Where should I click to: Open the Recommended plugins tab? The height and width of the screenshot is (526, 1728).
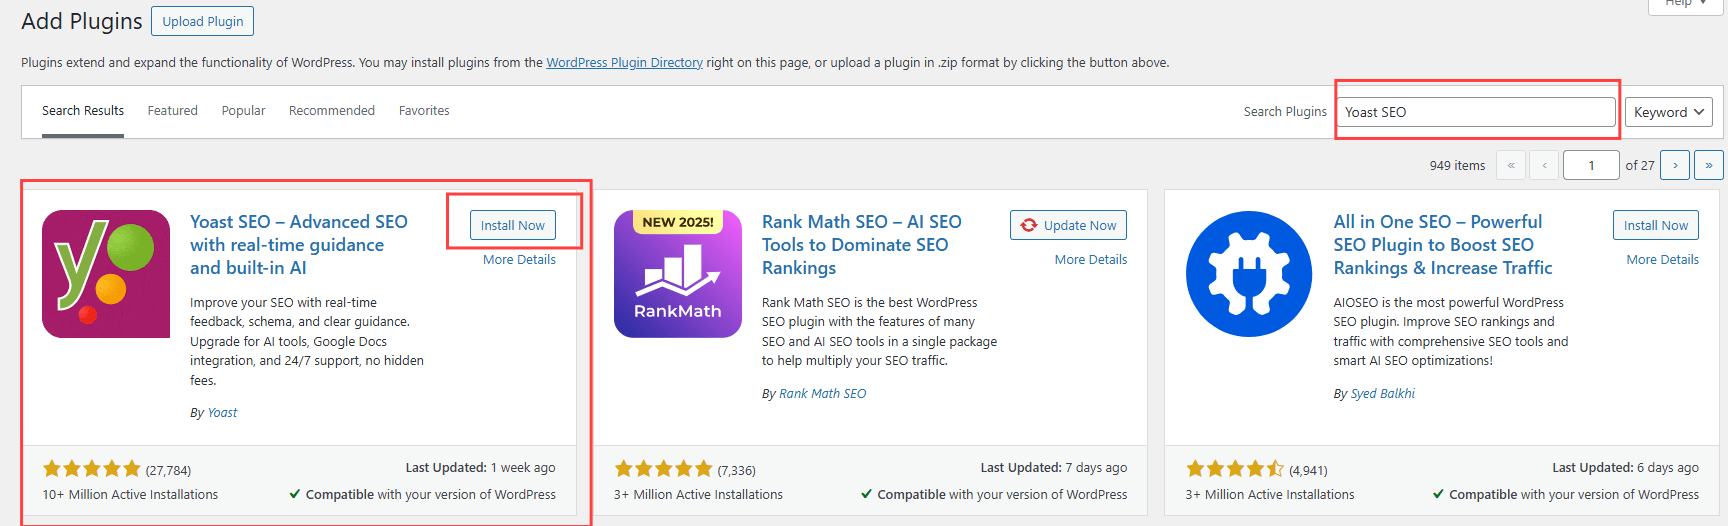[x=332, y=111]
